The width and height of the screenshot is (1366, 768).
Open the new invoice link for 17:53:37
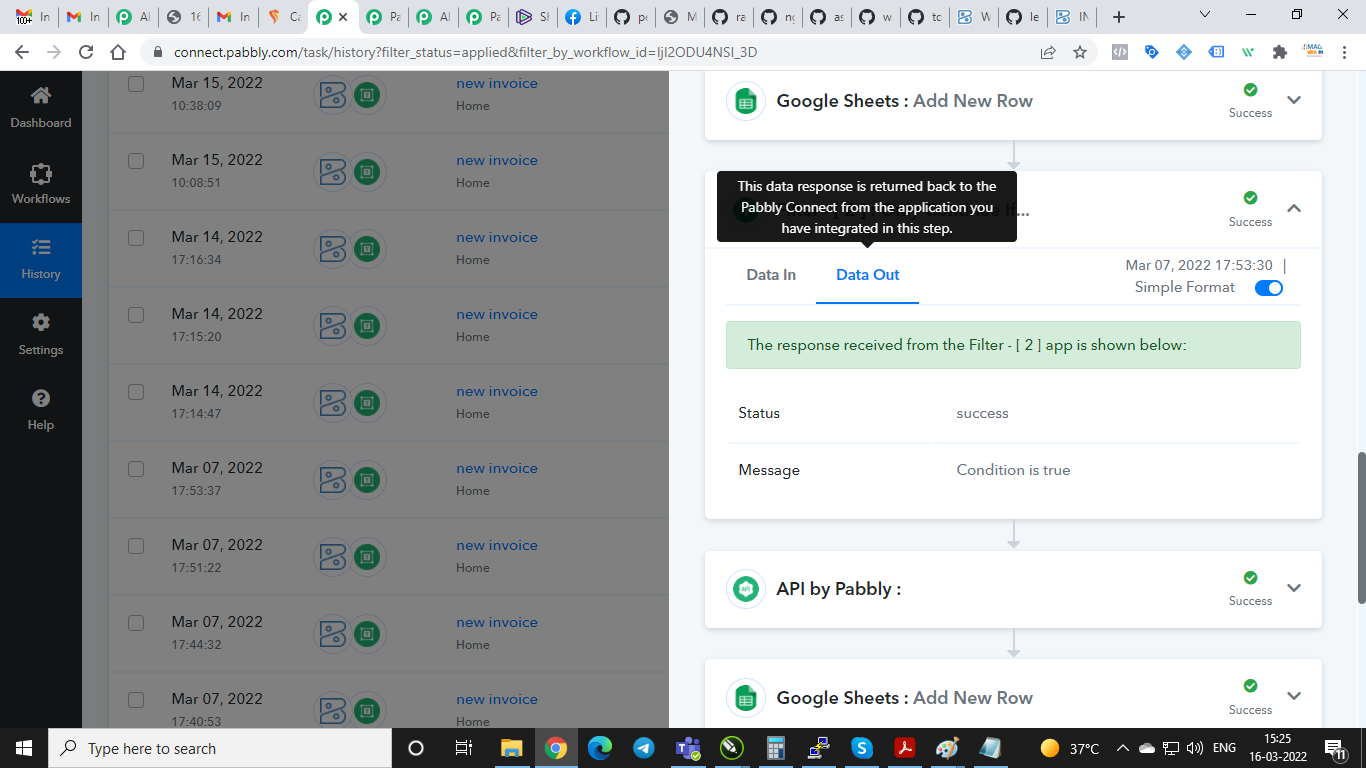click(x=497, y=469)
